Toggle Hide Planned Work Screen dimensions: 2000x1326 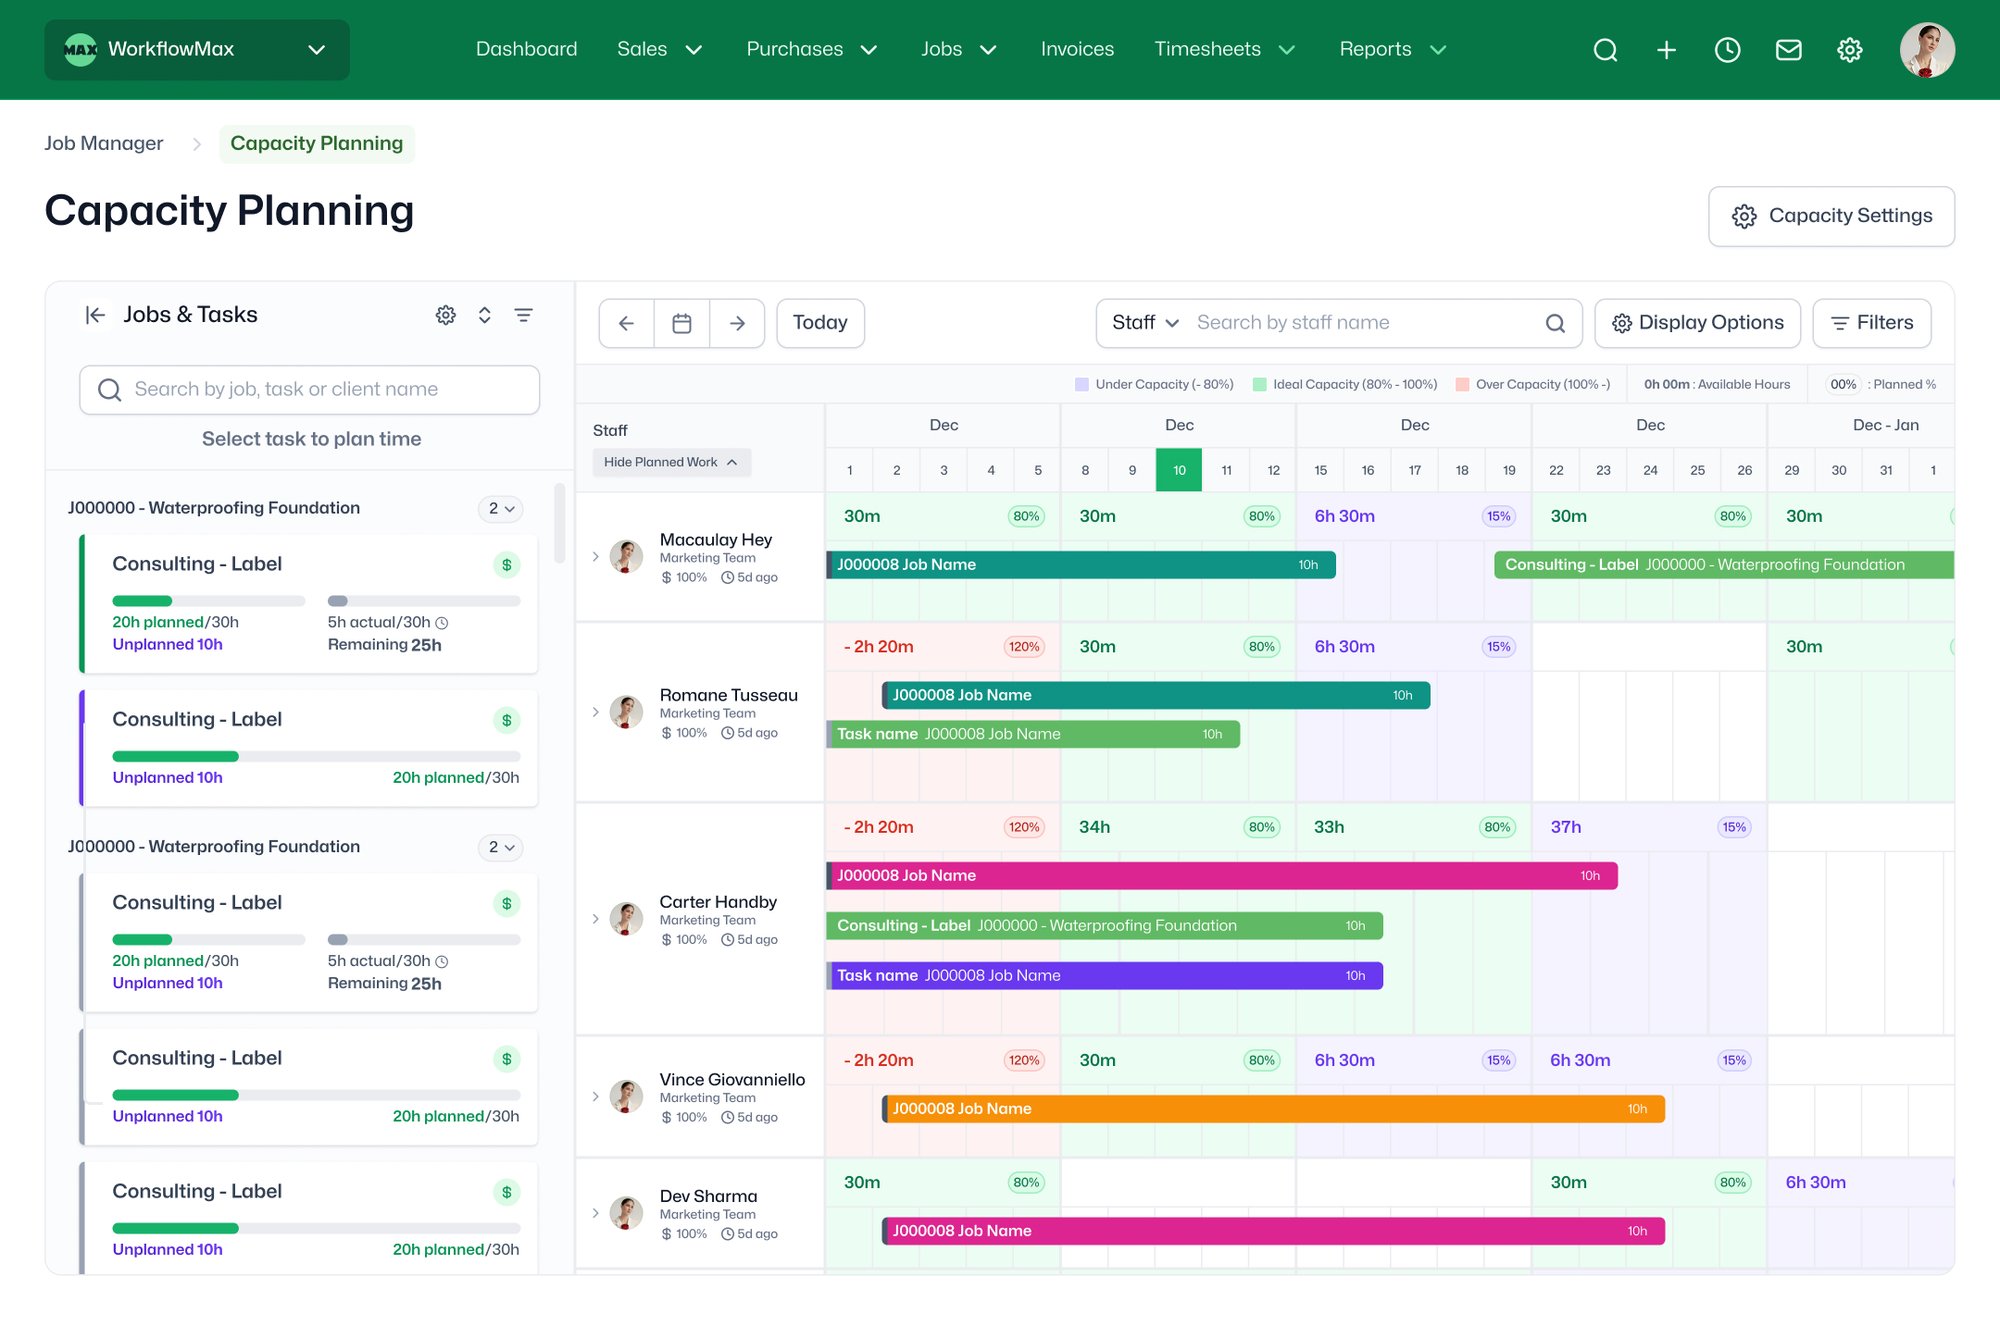[x=670, y=462]
